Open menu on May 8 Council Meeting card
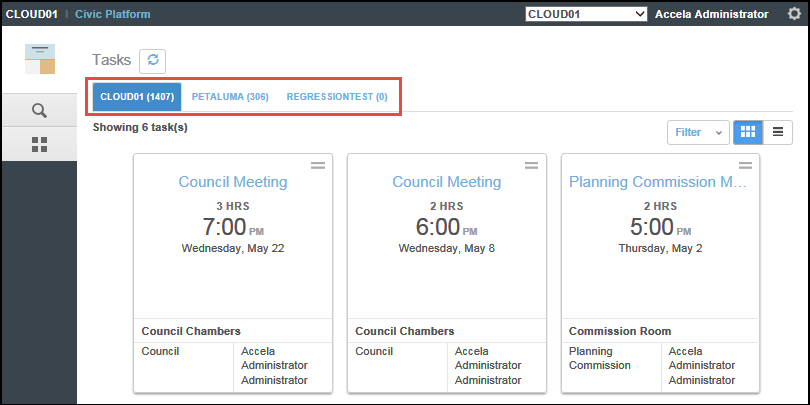Screen dimensions: 810x405 point(532,166)
